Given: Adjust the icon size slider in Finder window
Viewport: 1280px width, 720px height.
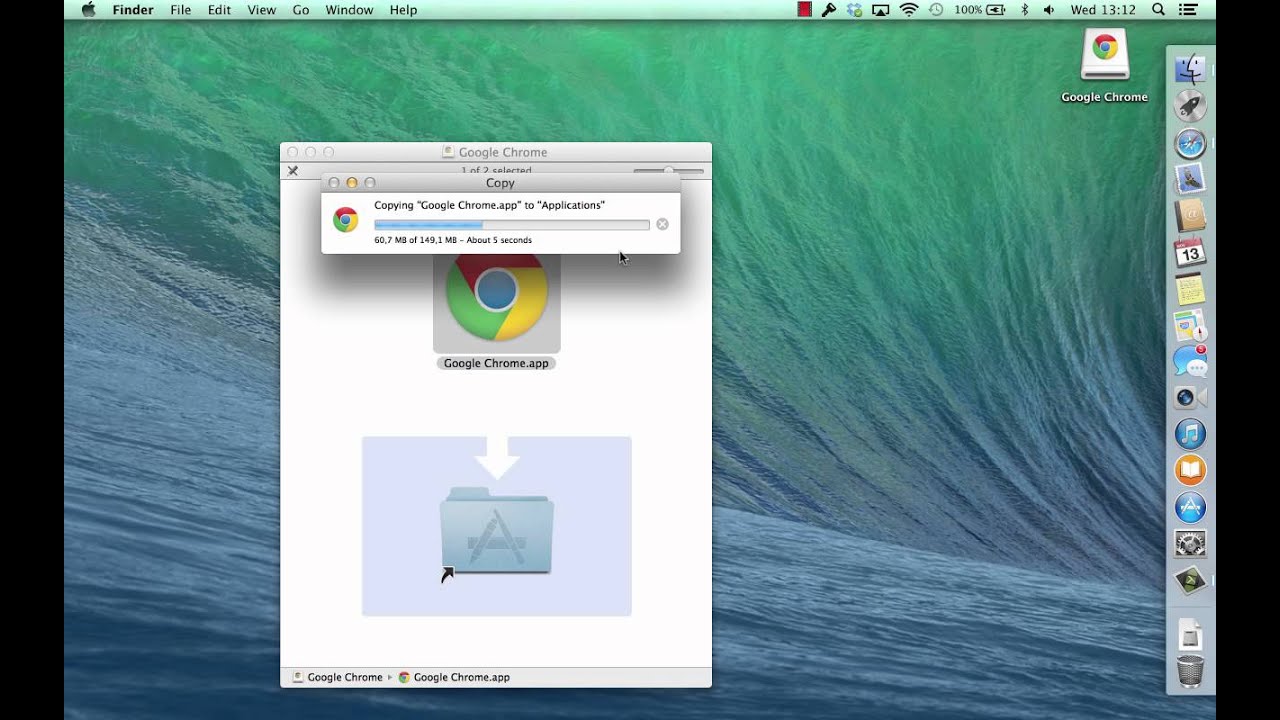Looking at the screenshot, I should click(668, 171).
